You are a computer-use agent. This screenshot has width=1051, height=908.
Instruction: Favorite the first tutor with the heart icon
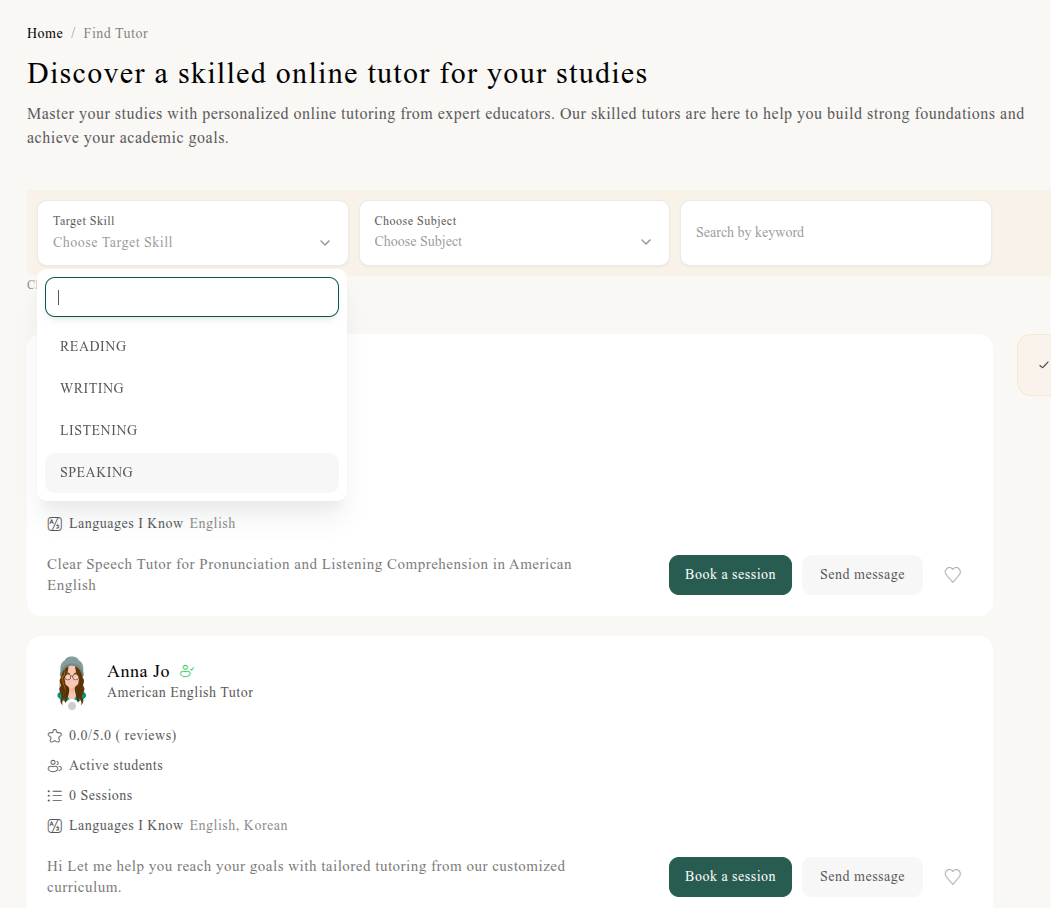coord(952,575)
